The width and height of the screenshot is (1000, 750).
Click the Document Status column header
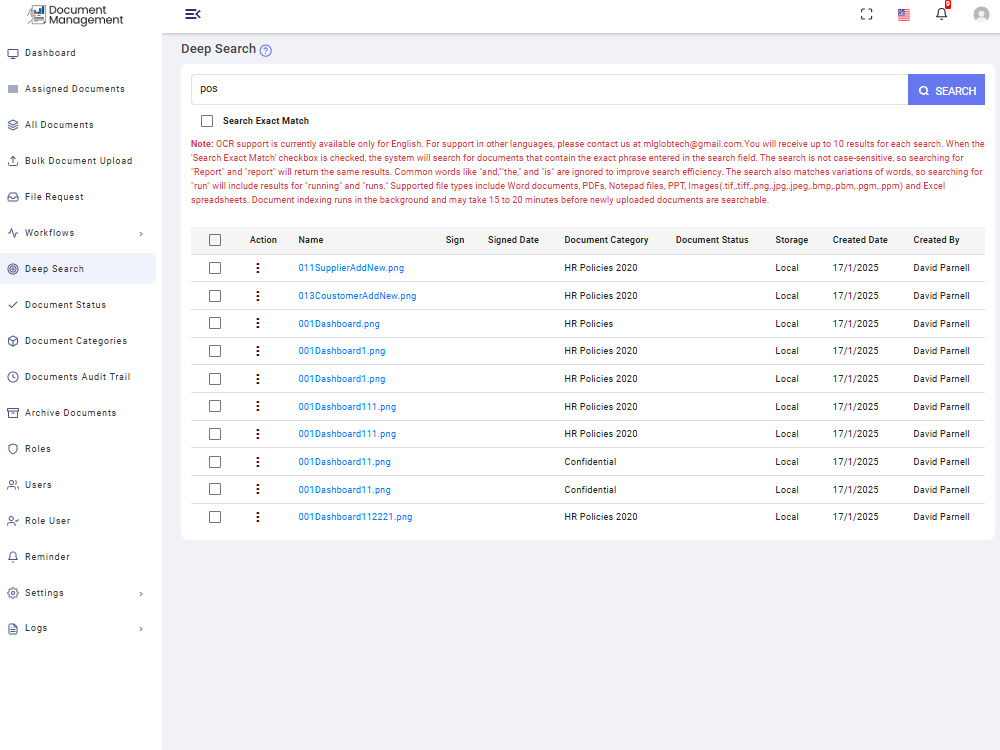click(x=712, y=240)
